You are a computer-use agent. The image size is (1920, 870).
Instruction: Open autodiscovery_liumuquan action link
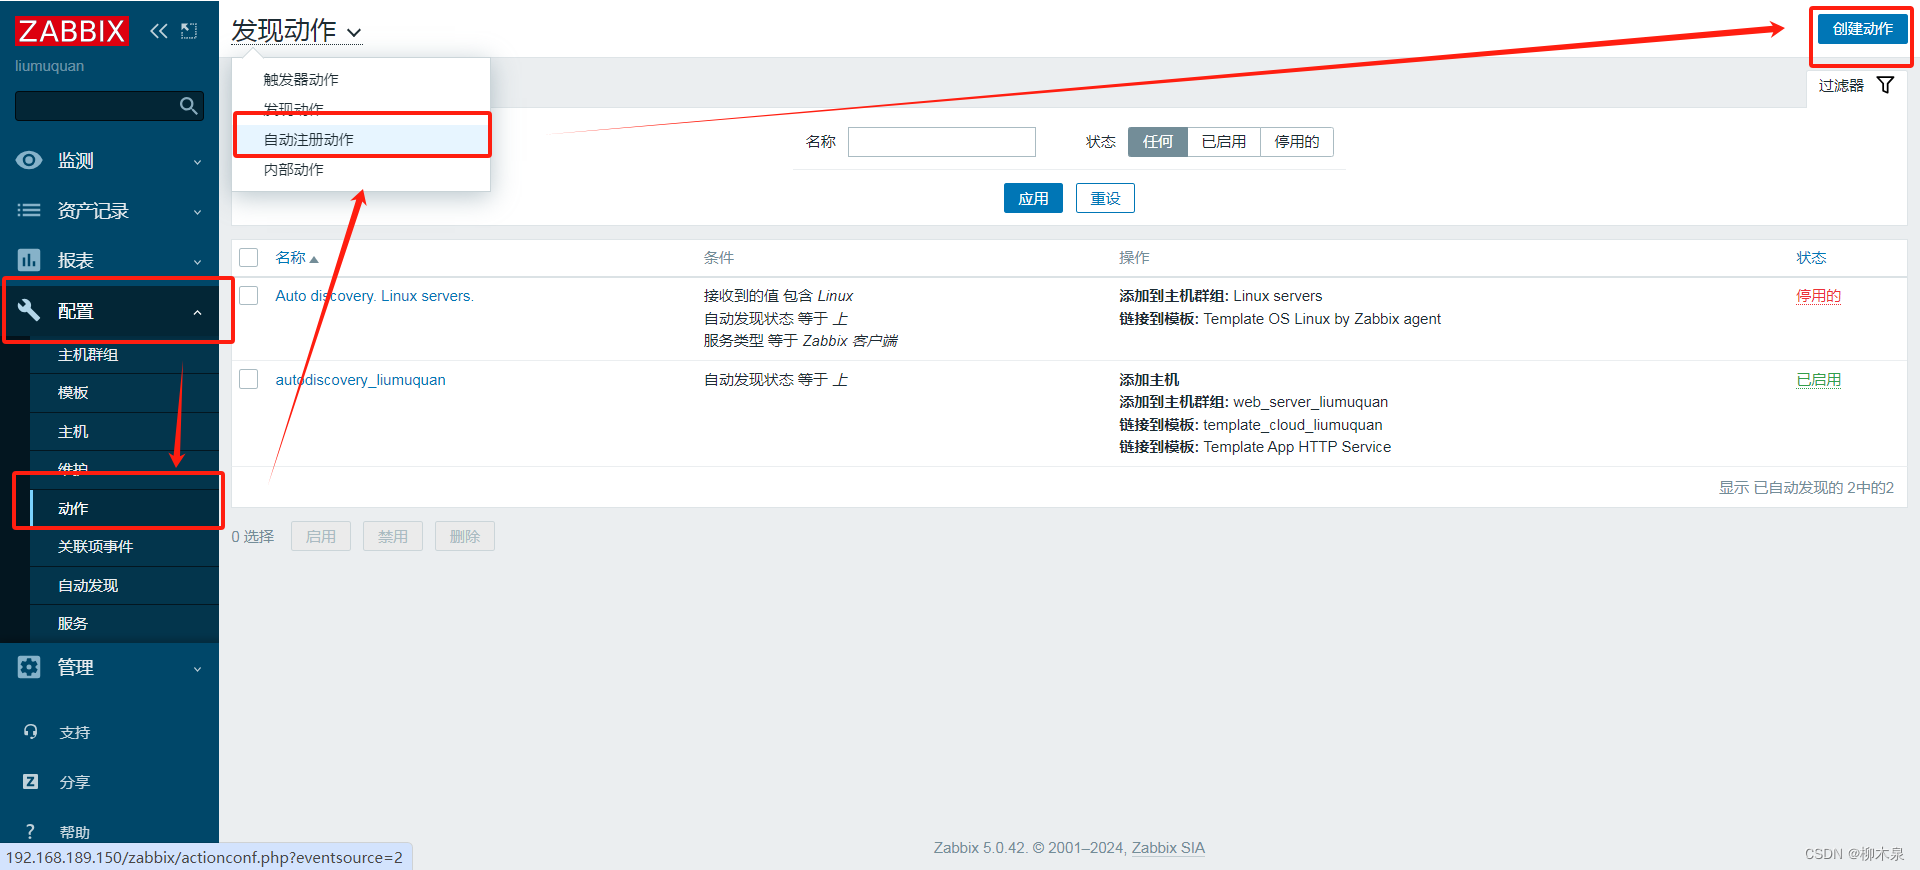click(361, 380)
